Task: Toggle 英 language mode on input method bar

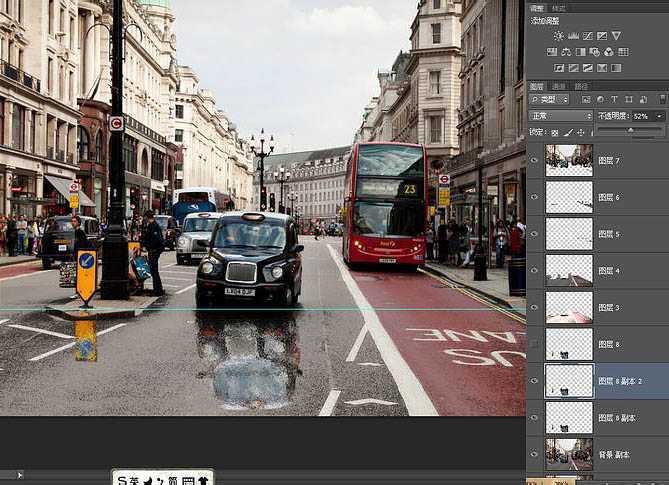Action: tap(134, 481)
